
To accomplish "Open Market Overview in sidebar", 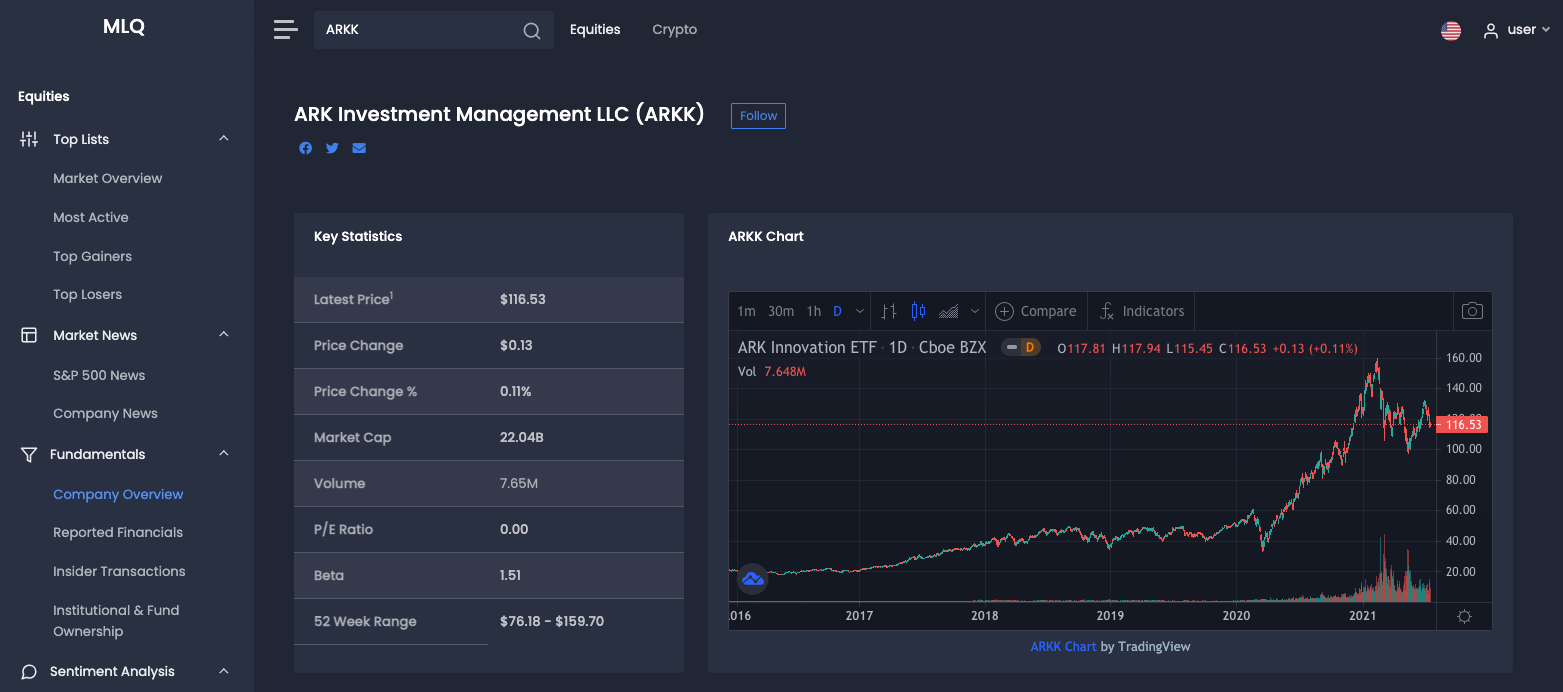I will [108, 178].
